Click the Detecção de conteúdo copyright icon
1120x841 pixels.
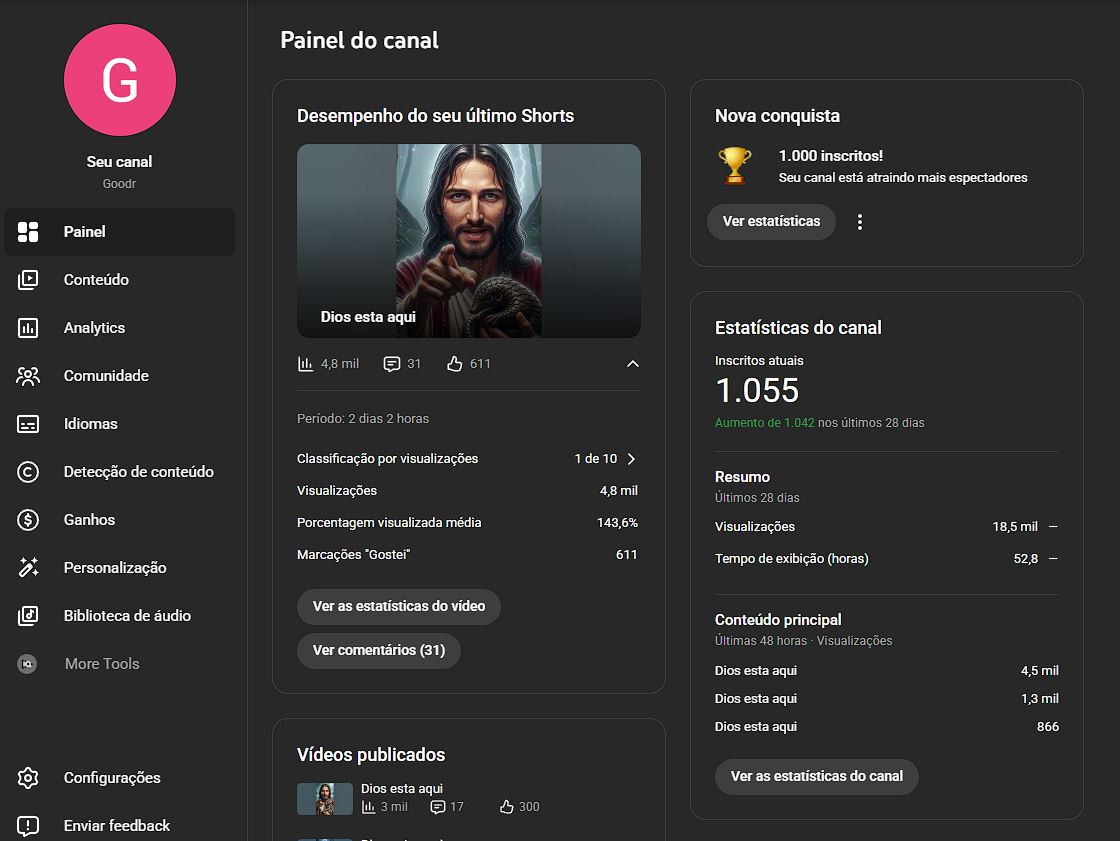(28, 472)
